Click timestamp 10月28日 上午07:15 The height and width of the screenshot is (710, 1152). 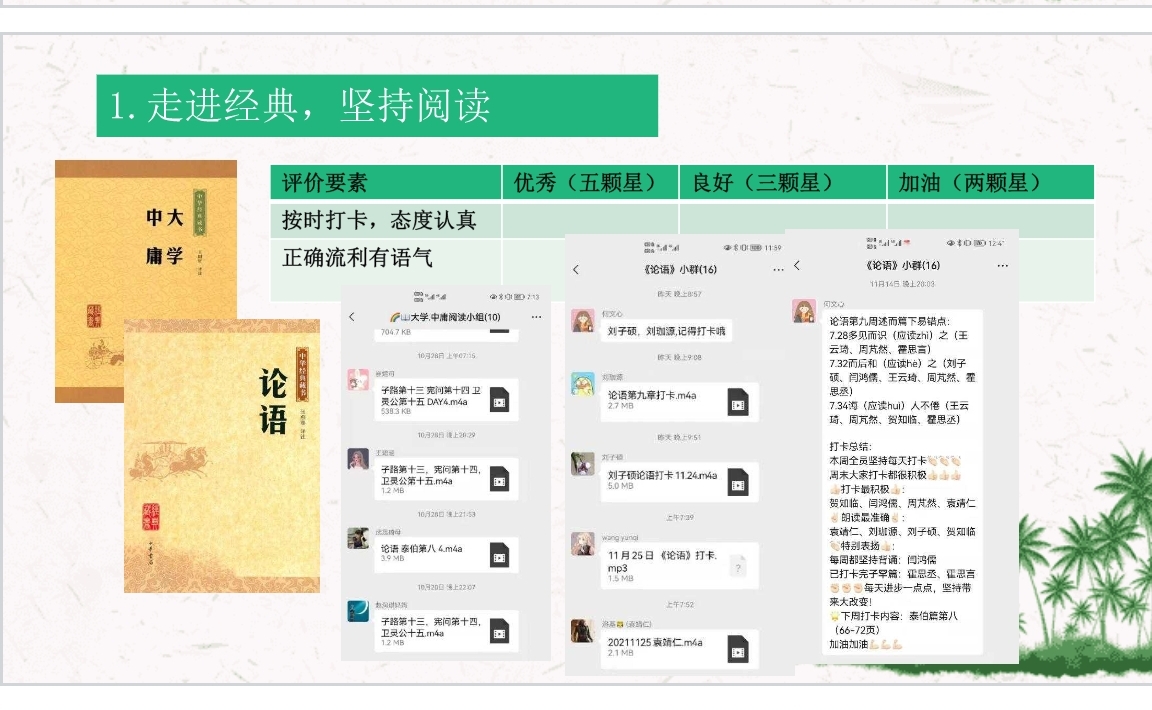pyautogui.click(x=447, y=356)
